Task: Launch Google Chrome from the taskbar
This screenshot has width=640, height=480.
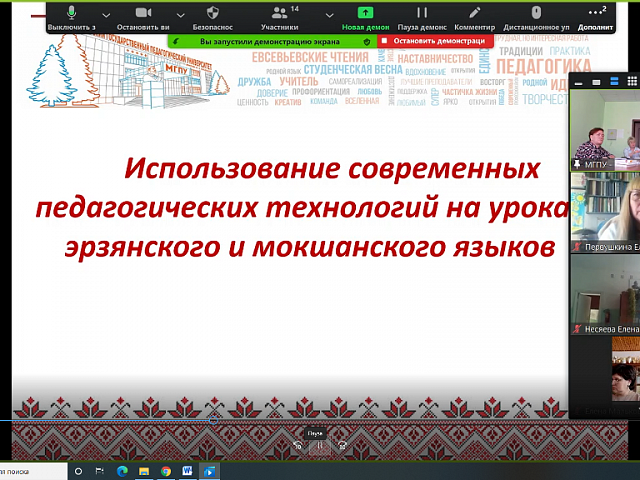Action: [x=165, y=469]
